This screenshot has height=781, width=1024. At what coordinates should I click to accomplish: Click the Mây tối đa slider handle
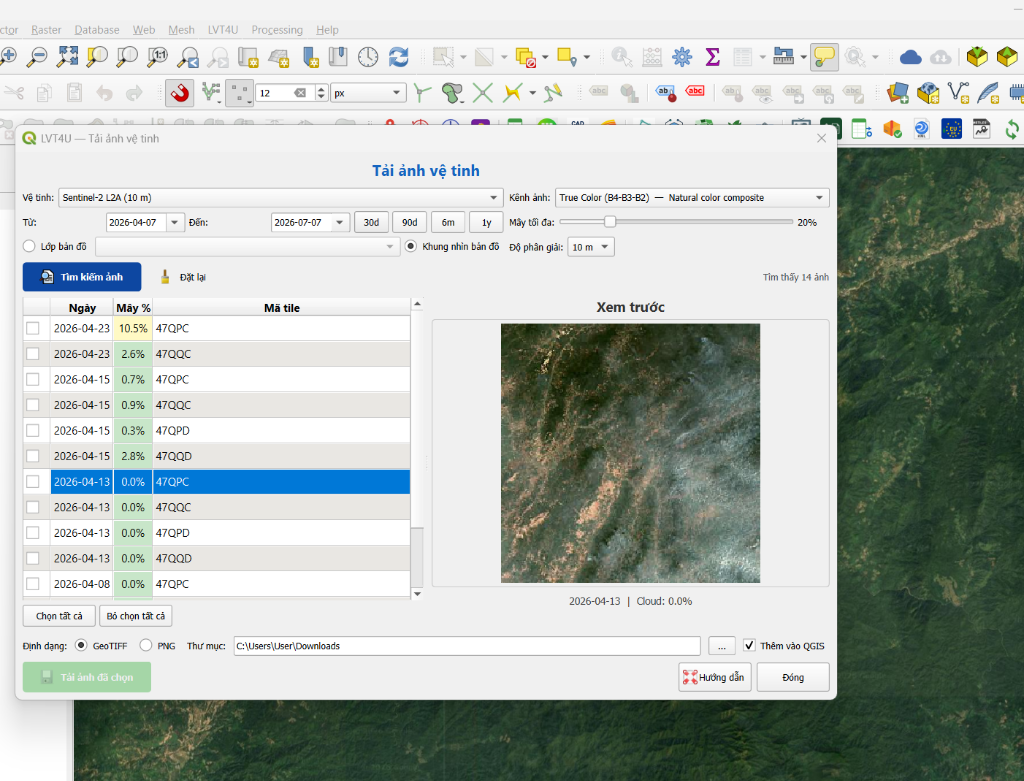click(x=609, y=222)
